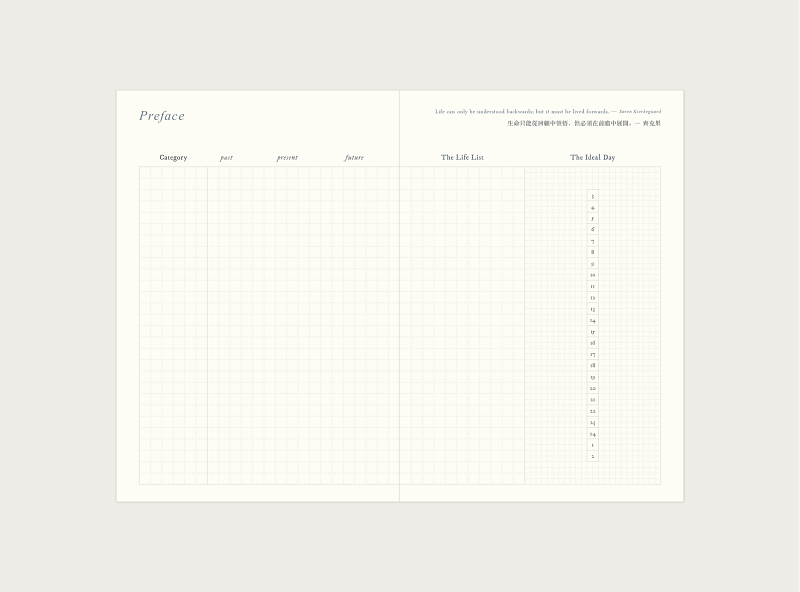800x592 pixels.
Task: Click hour 20 timeline cell
Action: [593, 388]
